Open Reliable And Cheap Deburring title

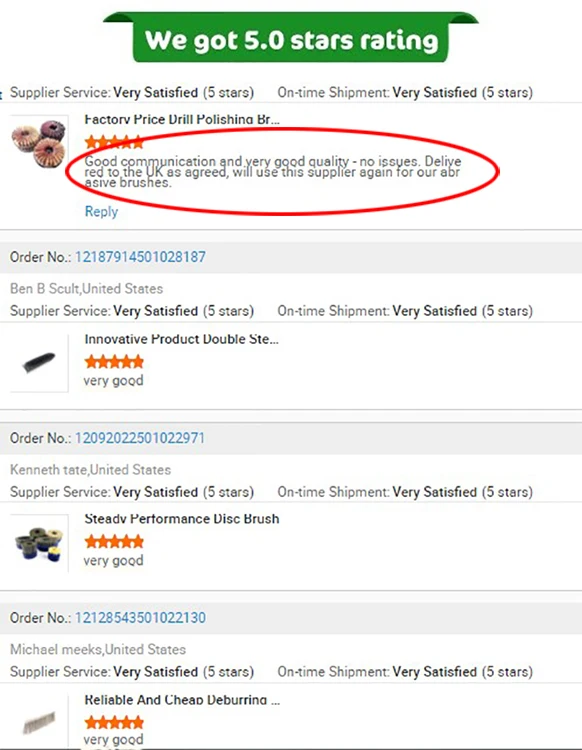pyautogui.click(x=182, y=700)
